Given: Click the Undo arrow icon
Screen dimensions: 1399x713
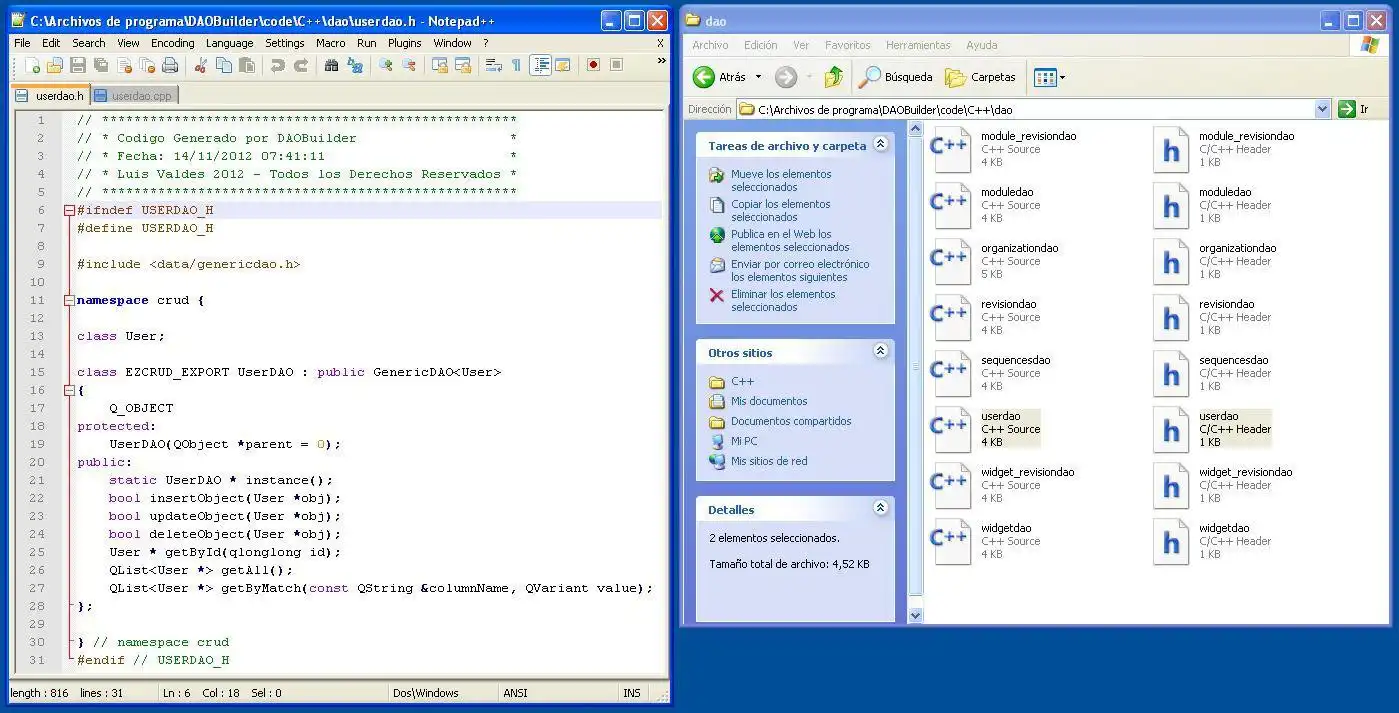Looking at the screenshot, I should pos(277,65).
